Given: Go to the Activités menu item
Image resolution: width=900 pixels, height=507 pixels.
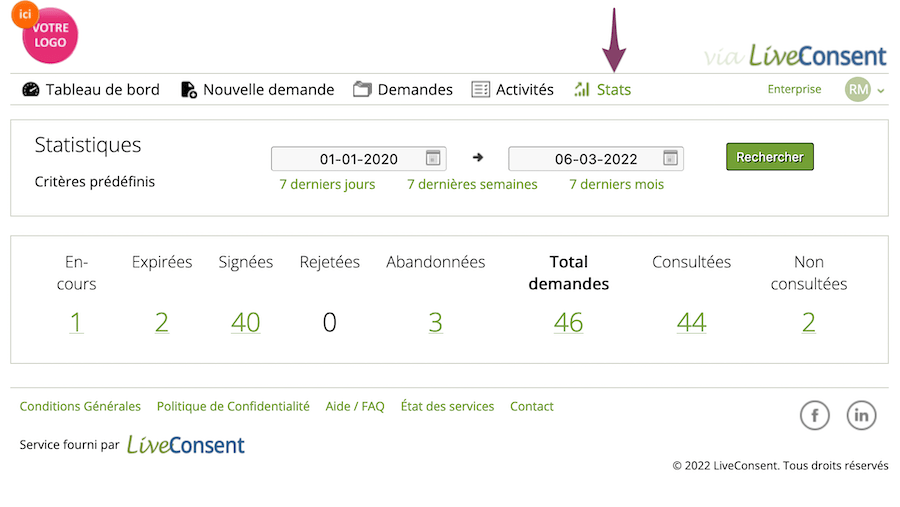Looking at the screenshot, I should (x=524, y=90).
